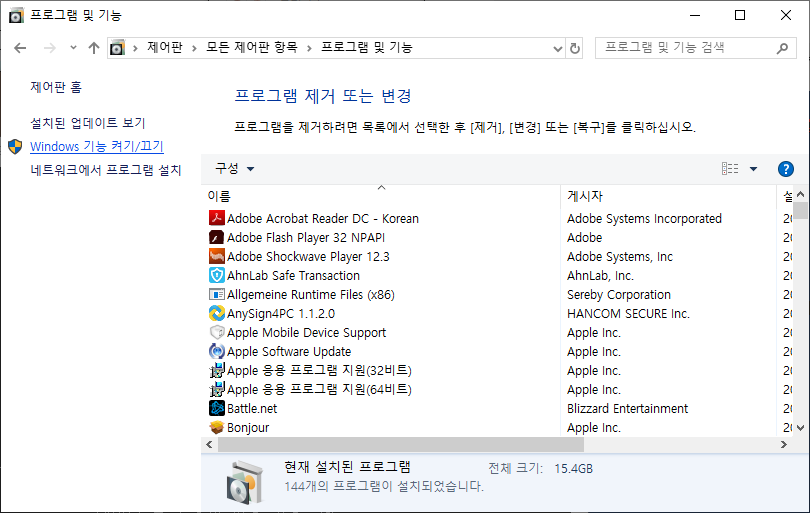The height and width of the screenshot is (513, 810).
Task: Expand chevron before 제어판 in breadcrumb
Action: 135,48
